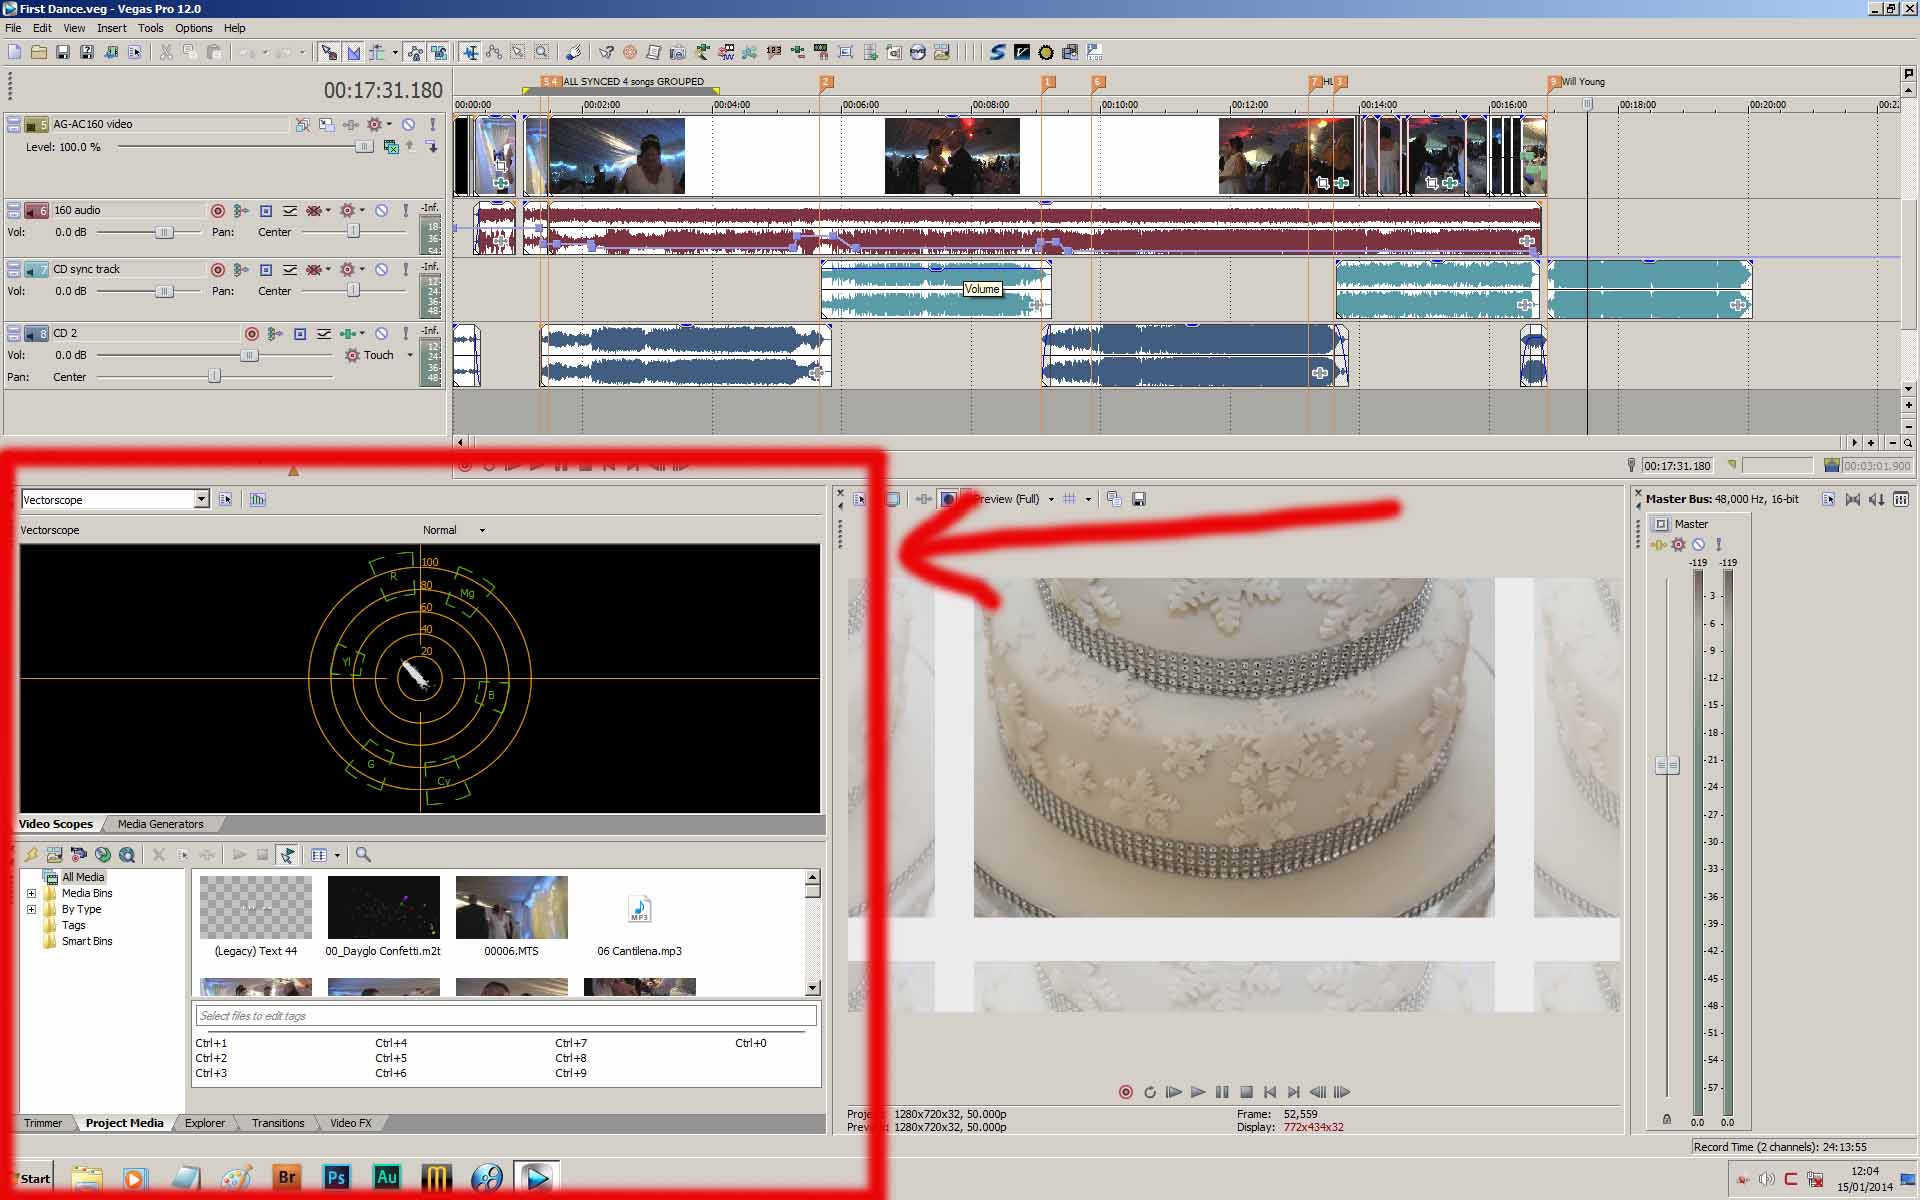Open the Vectorscope scope type dropdown
The image size is (1920, 1200).
pyautogui.click(x=201, y=499)
